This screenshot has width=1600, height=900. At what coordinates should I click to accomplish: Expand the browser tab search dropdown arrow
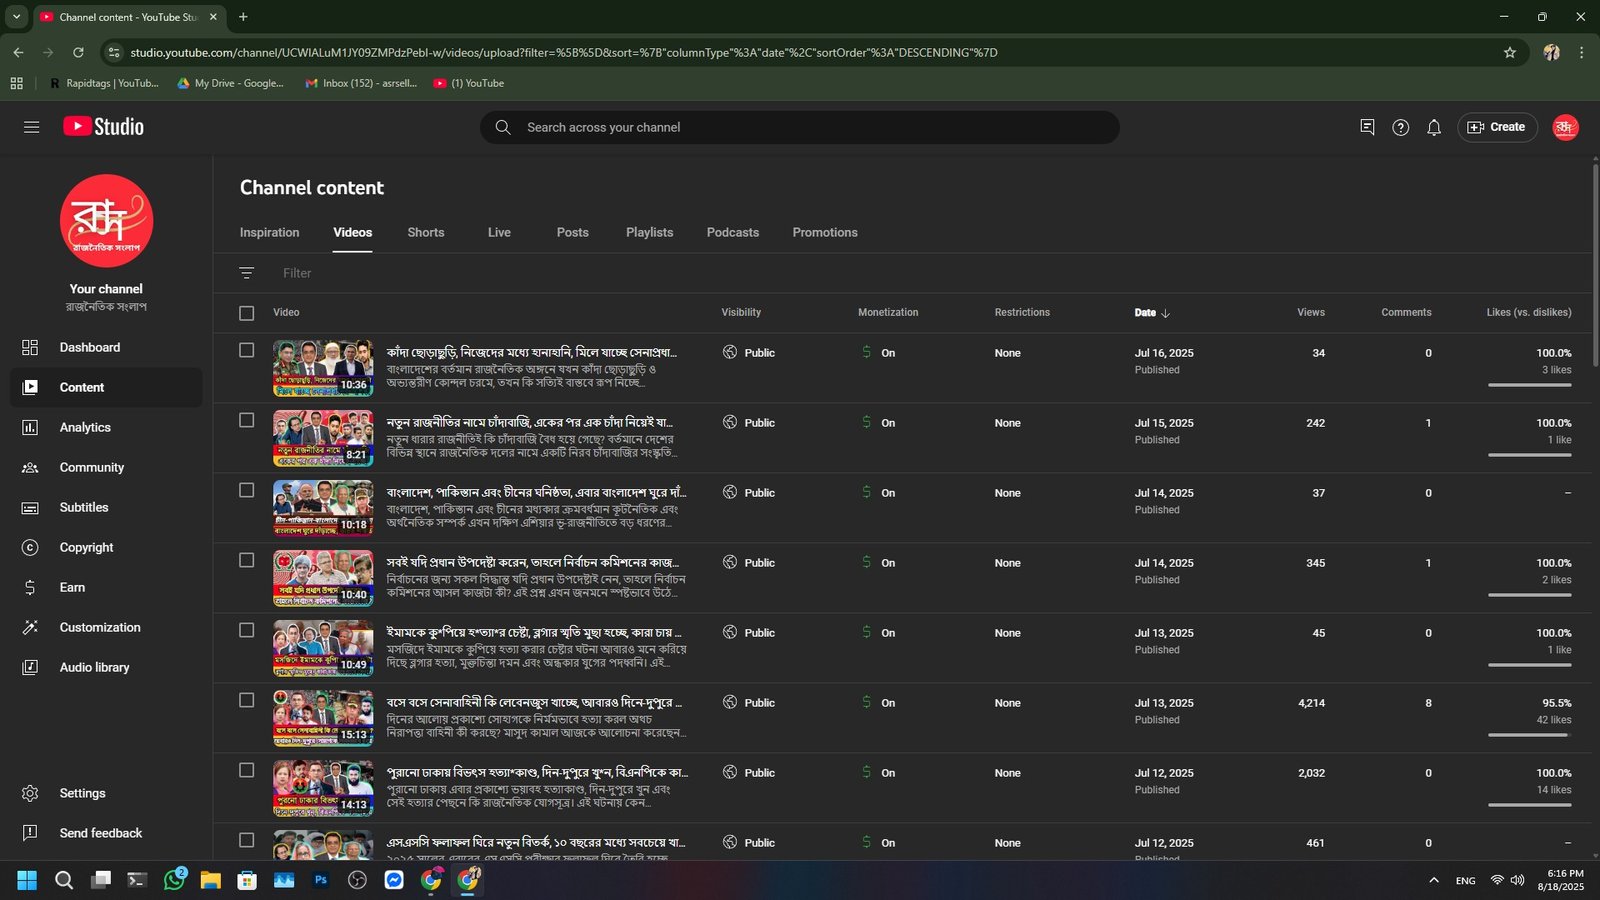pyautogui.click(x=16, y=17)
